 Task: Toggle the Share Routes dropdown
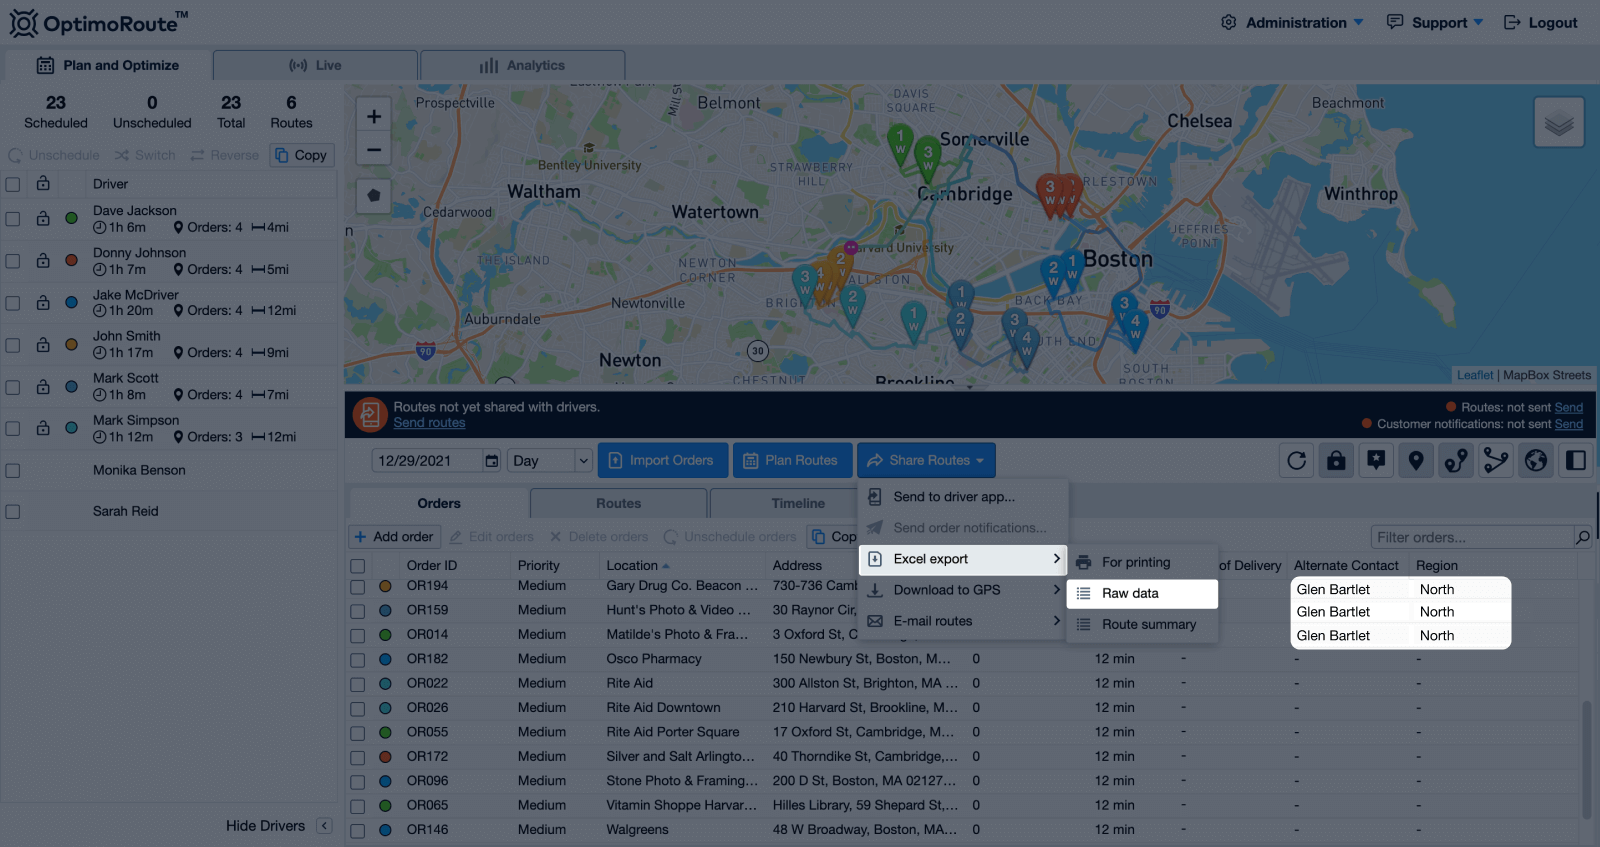(x=926, y=460)
